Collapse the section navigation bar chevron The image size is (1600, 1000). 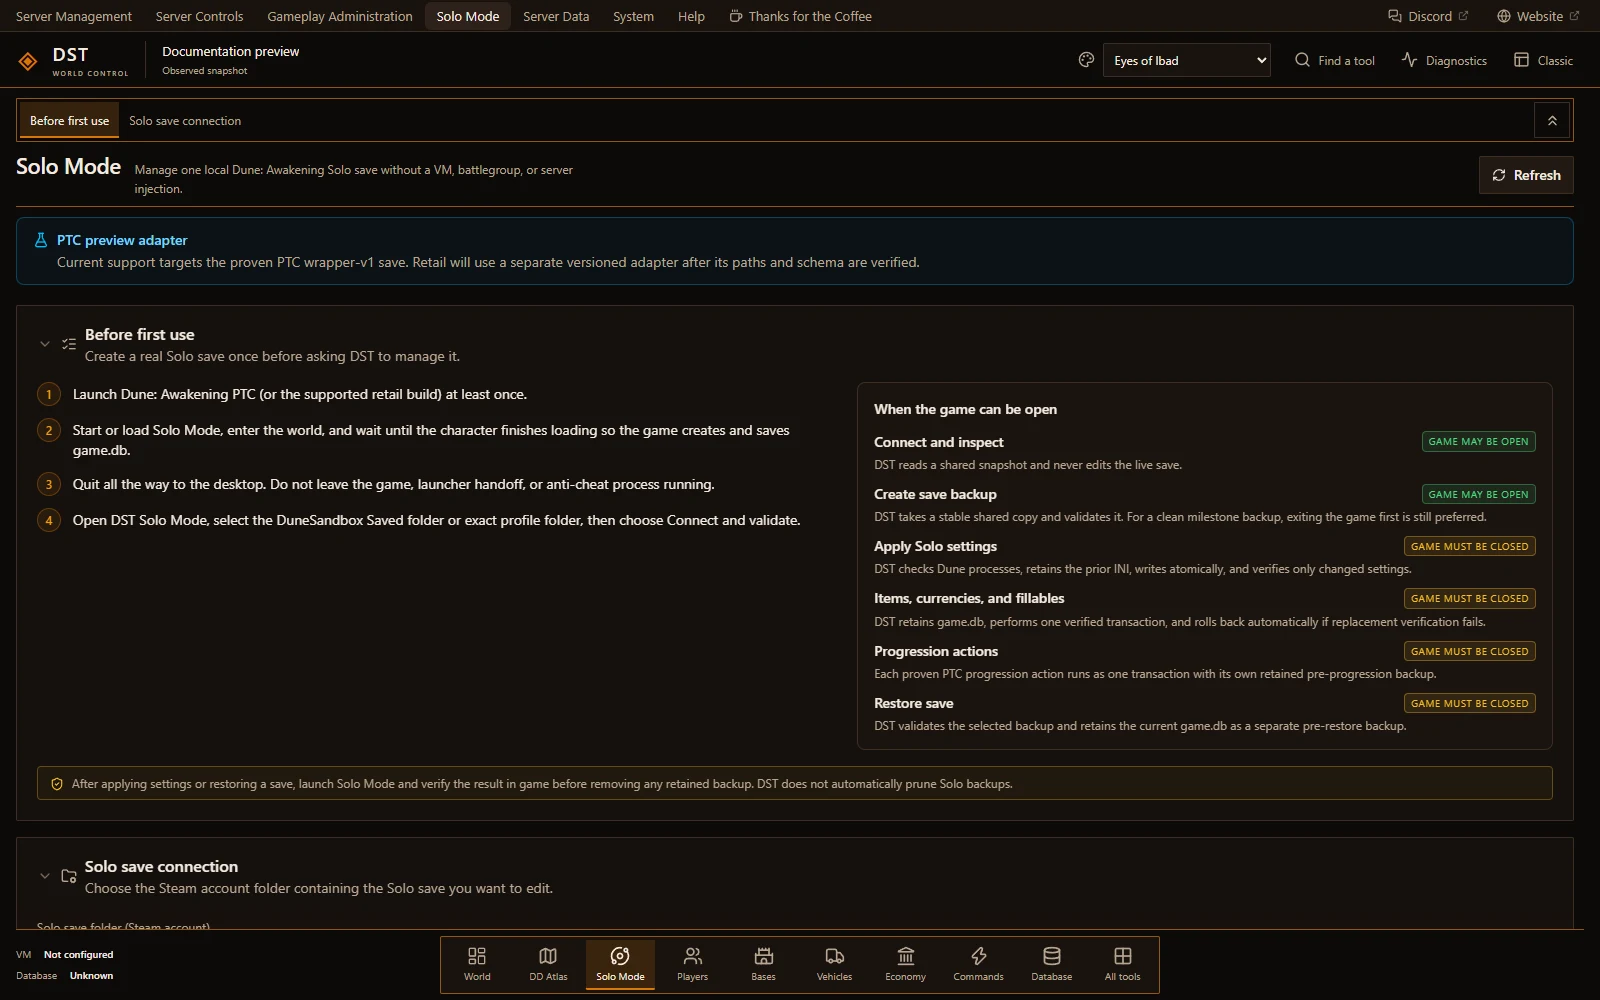1552,121
